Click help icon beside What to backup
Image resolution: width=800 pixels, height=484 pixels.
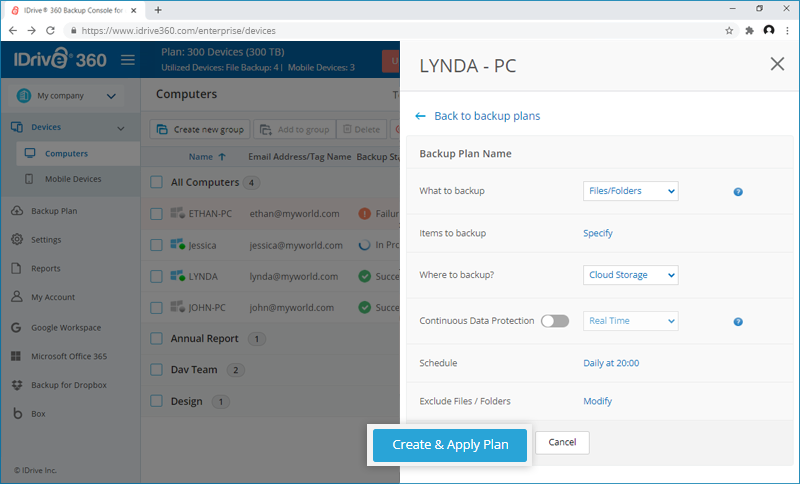tap(738, 192)
